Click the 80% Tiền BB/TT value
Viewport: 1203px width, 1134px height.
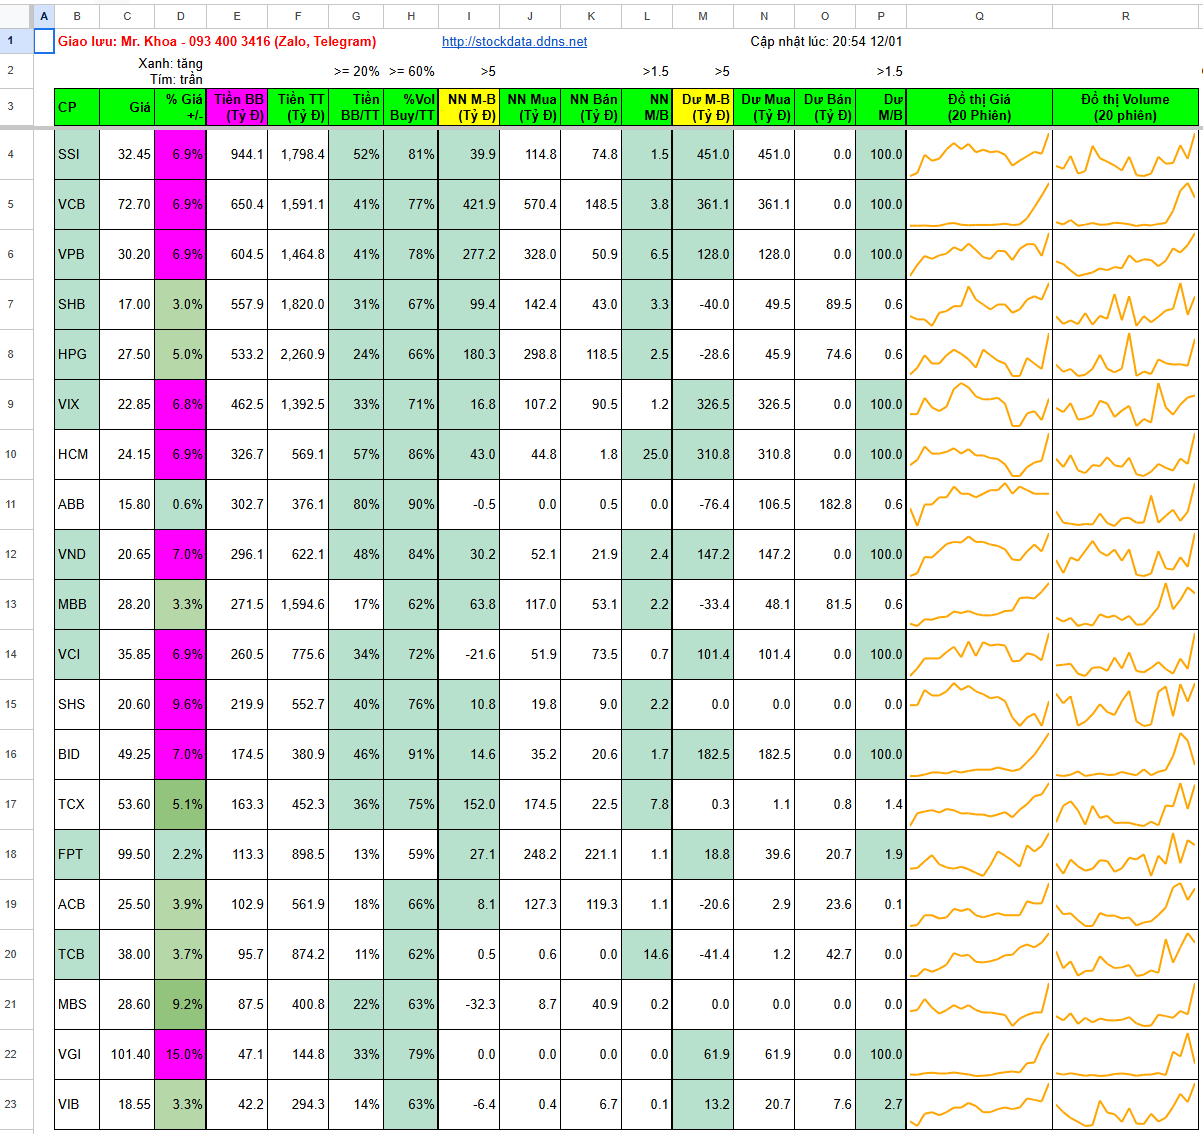pyautogui.click(x=355, y=504)
